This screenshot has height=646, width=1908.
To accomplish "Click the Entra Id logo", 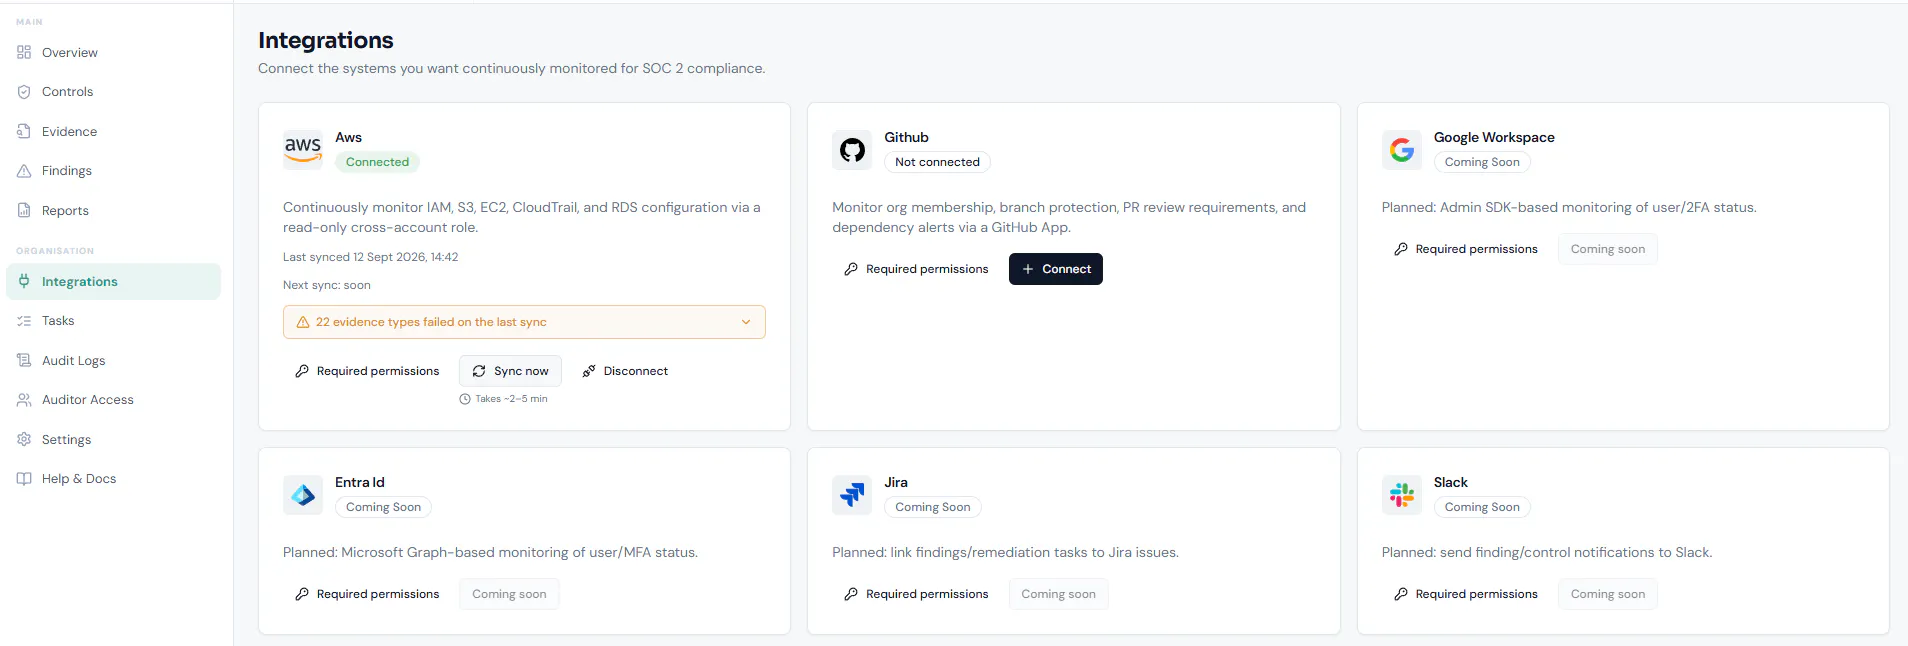I will coord(303,495).
